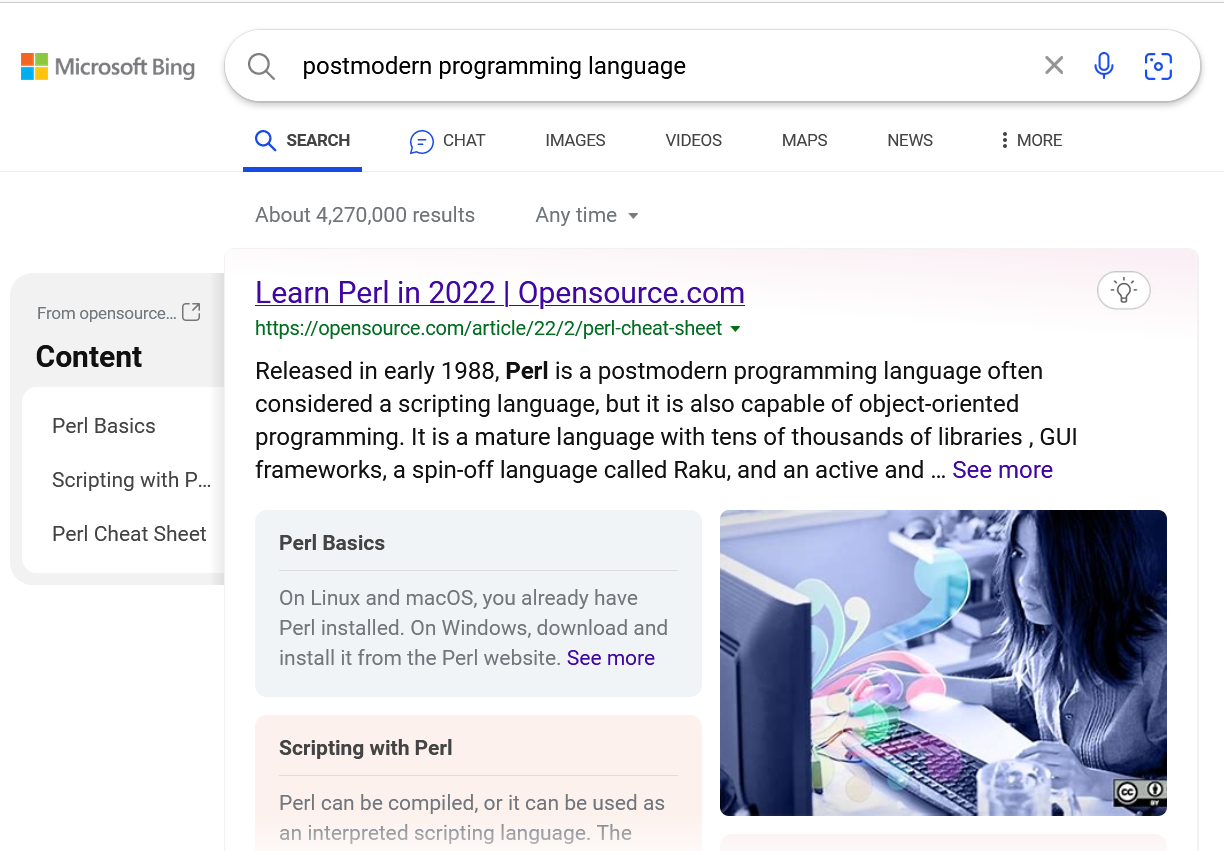Expand the More menu

point(1030,141)
